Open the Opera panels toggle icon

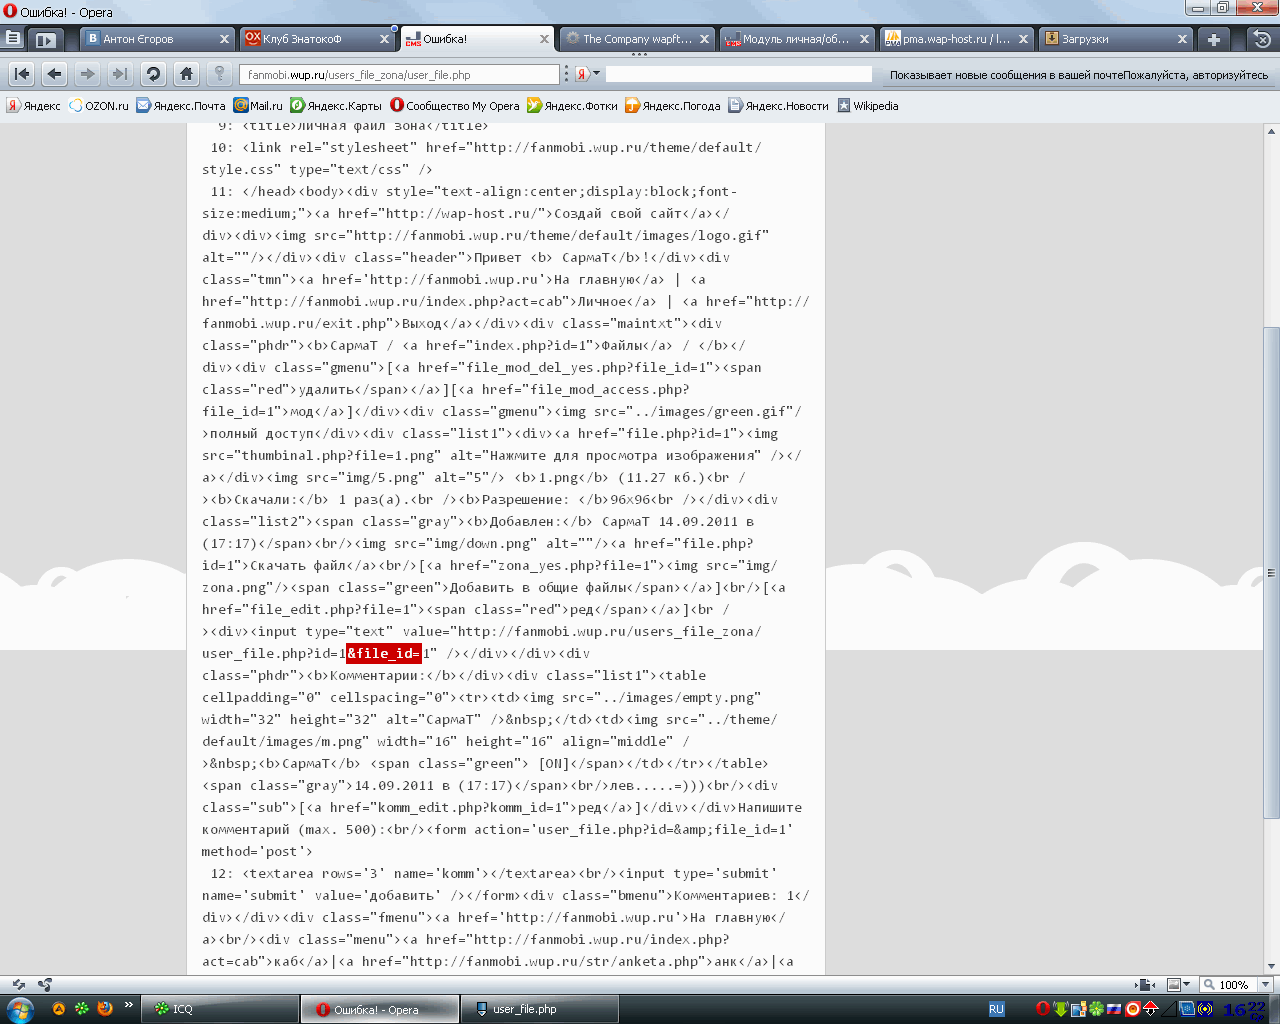[x=13, y=39]
